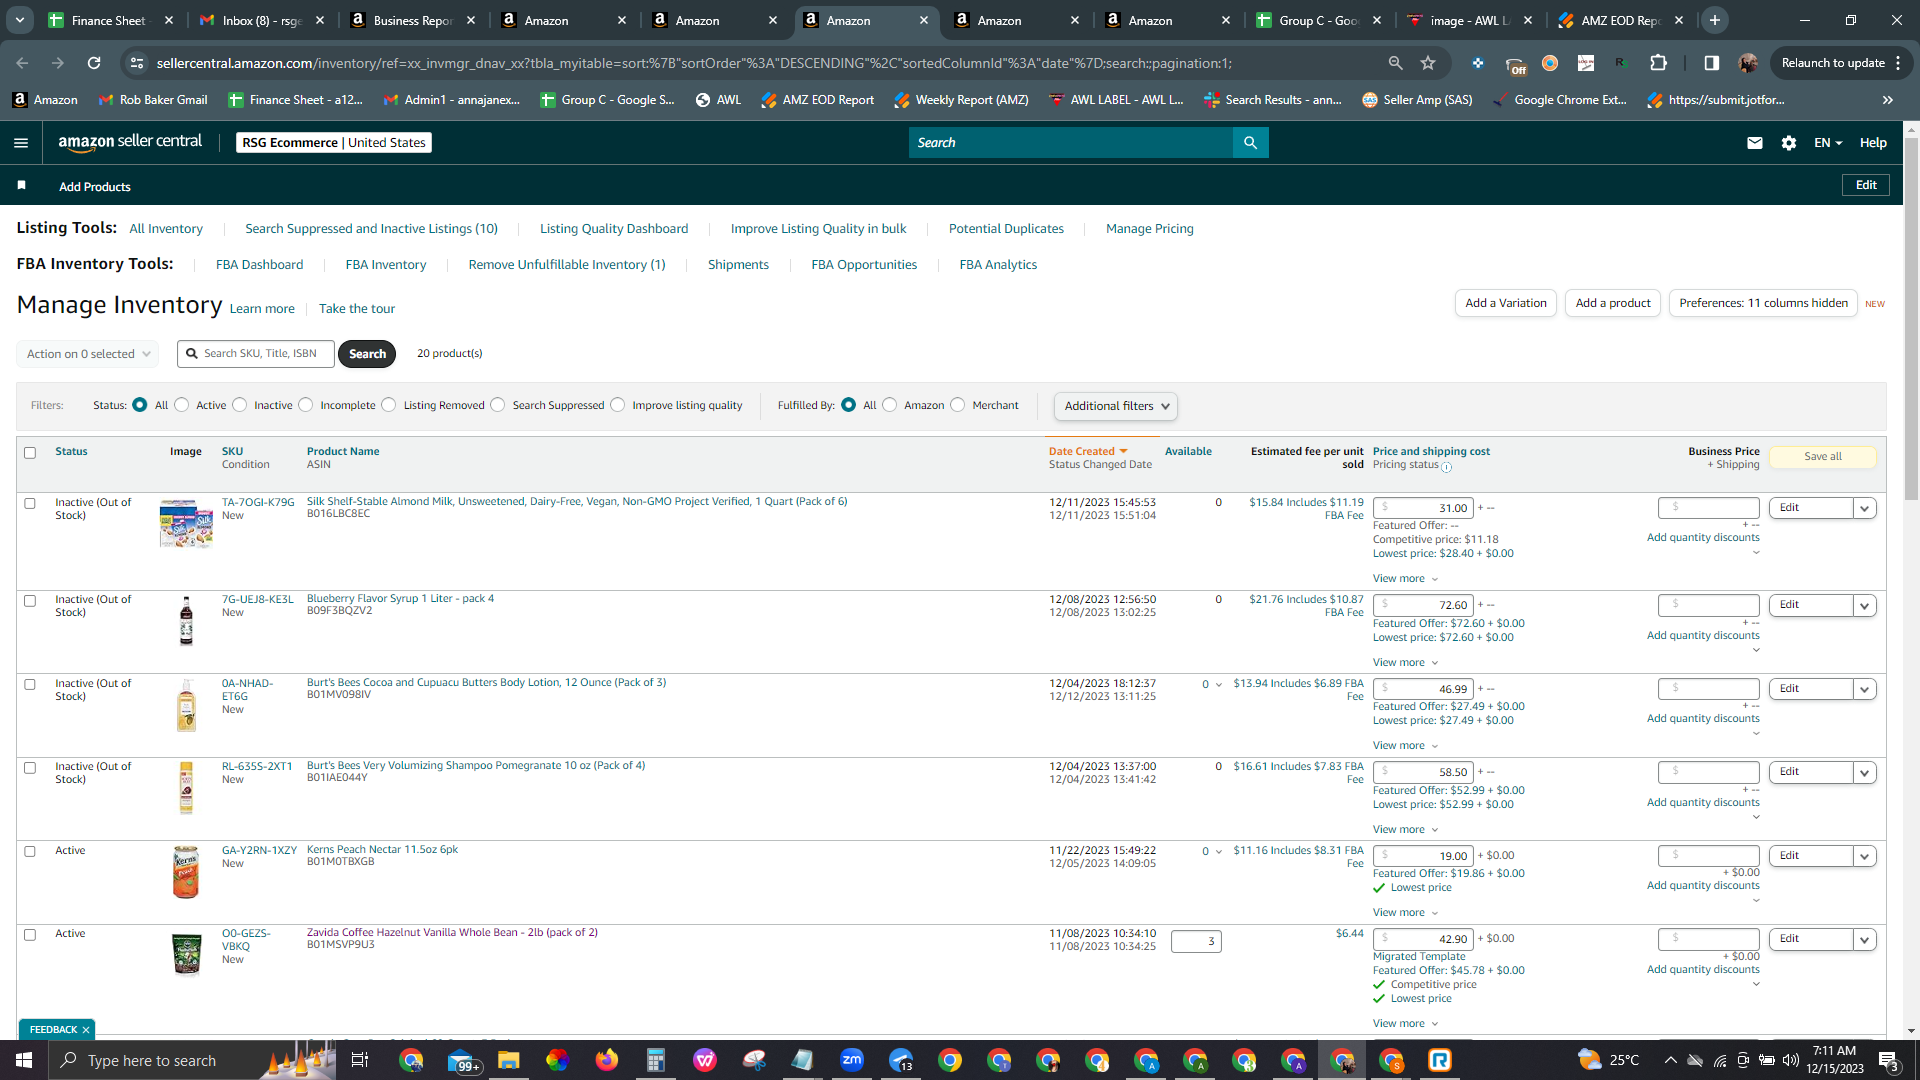Switch to the AMZ EOD Report tab
This screenshot has height=1080, width=1920.
coord(1621,20)
